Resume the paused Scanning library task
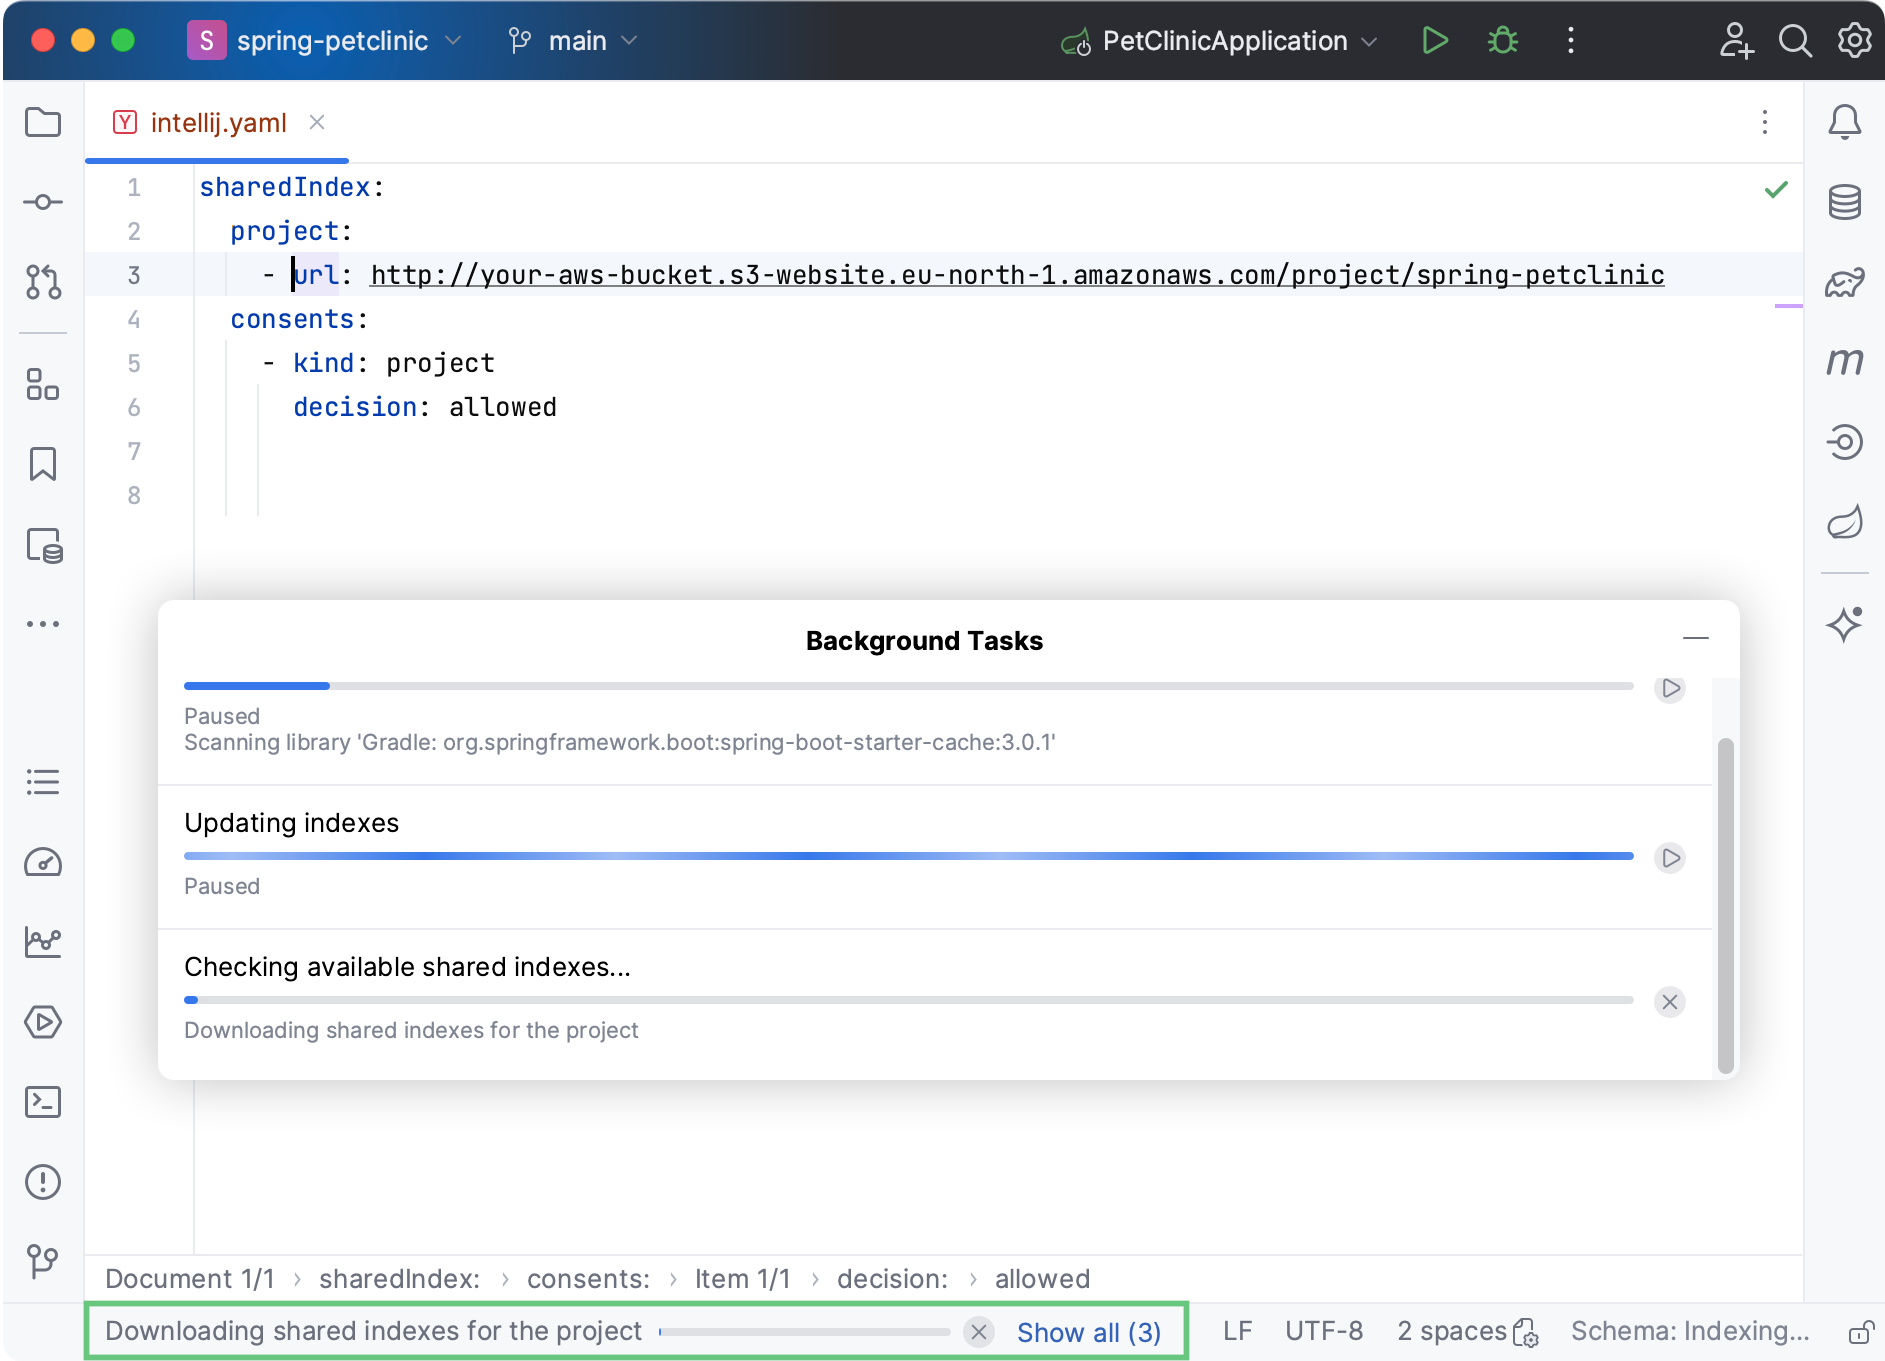This screenshot has height=1361, width=1885. pos(1670,689)
